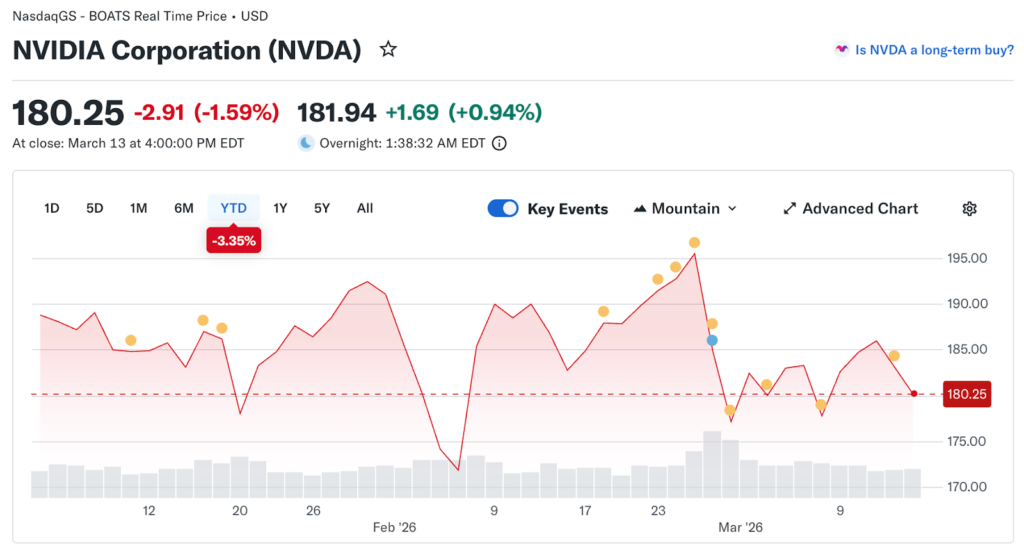Viewport: 1024px width, 554px height.
Task: Click the Advanced Chart button
Action: [860, 209]
